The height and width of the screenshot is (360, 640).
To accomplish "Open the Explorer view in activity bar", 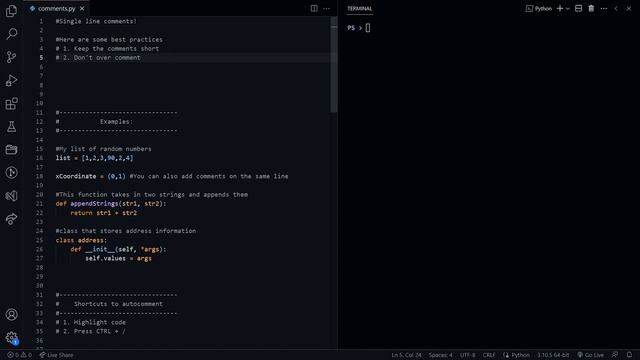I will [x=11, y=11].
